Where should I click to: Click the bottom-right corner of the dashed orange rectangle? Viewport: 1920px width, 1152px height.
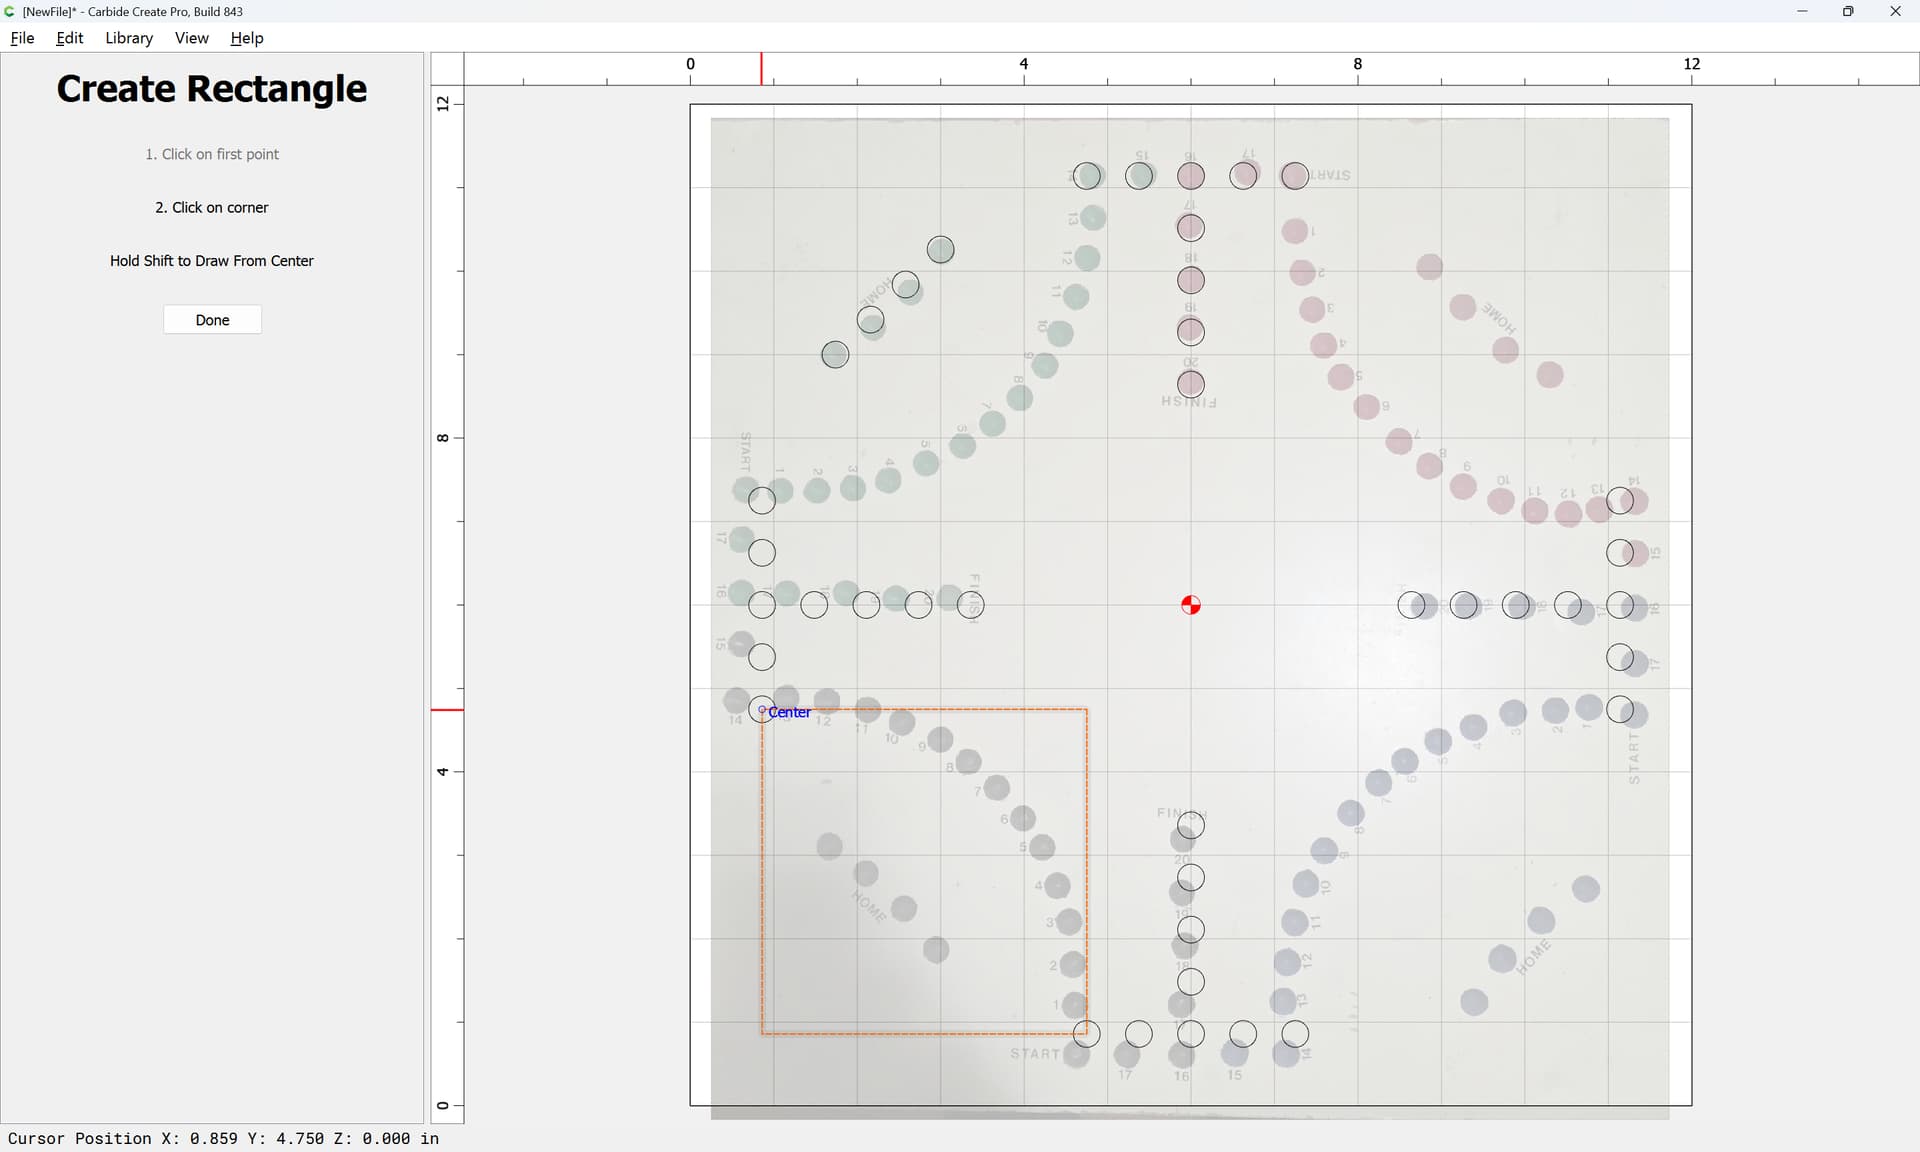click(1087, 1034)
